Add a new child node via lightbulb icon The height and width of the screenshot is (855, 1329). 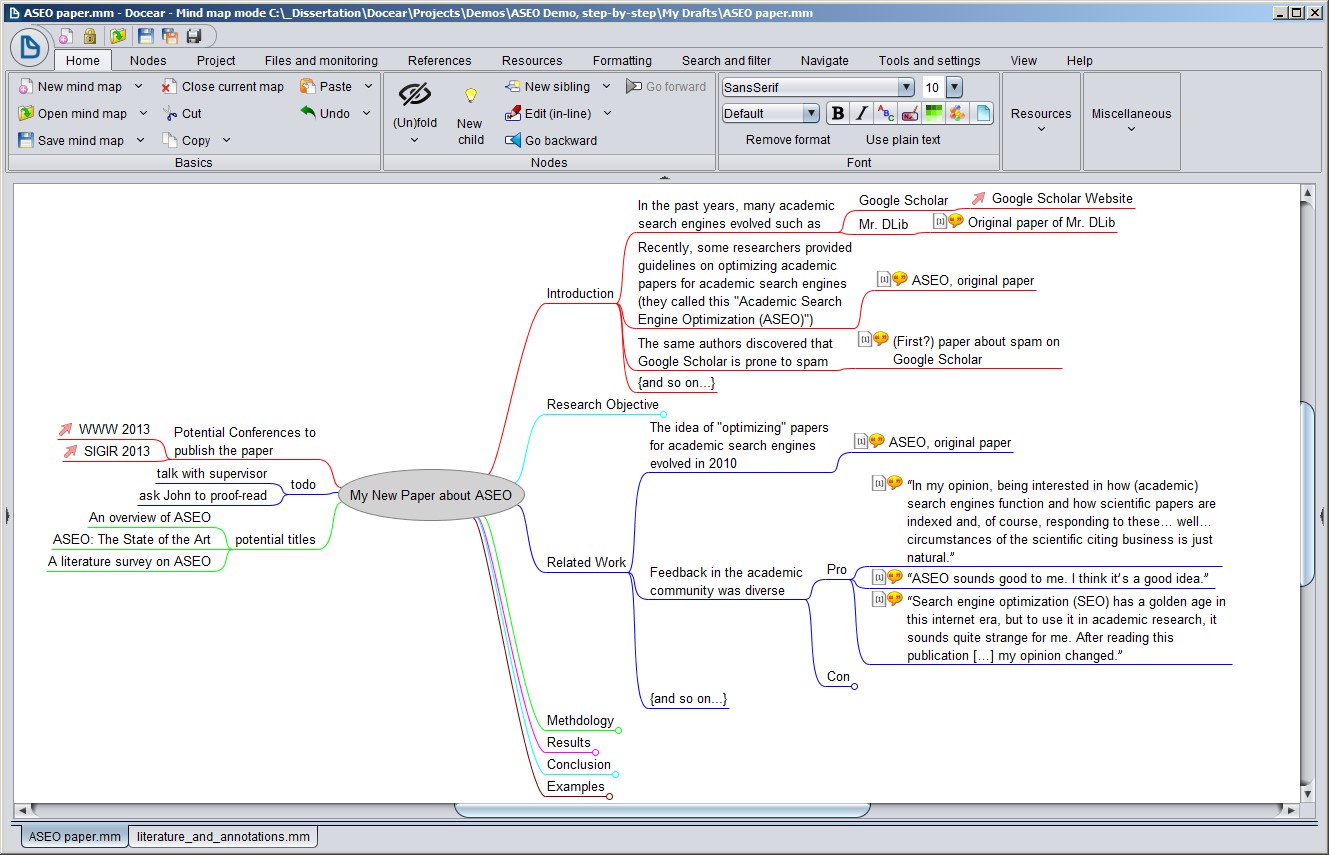(470, 96)
